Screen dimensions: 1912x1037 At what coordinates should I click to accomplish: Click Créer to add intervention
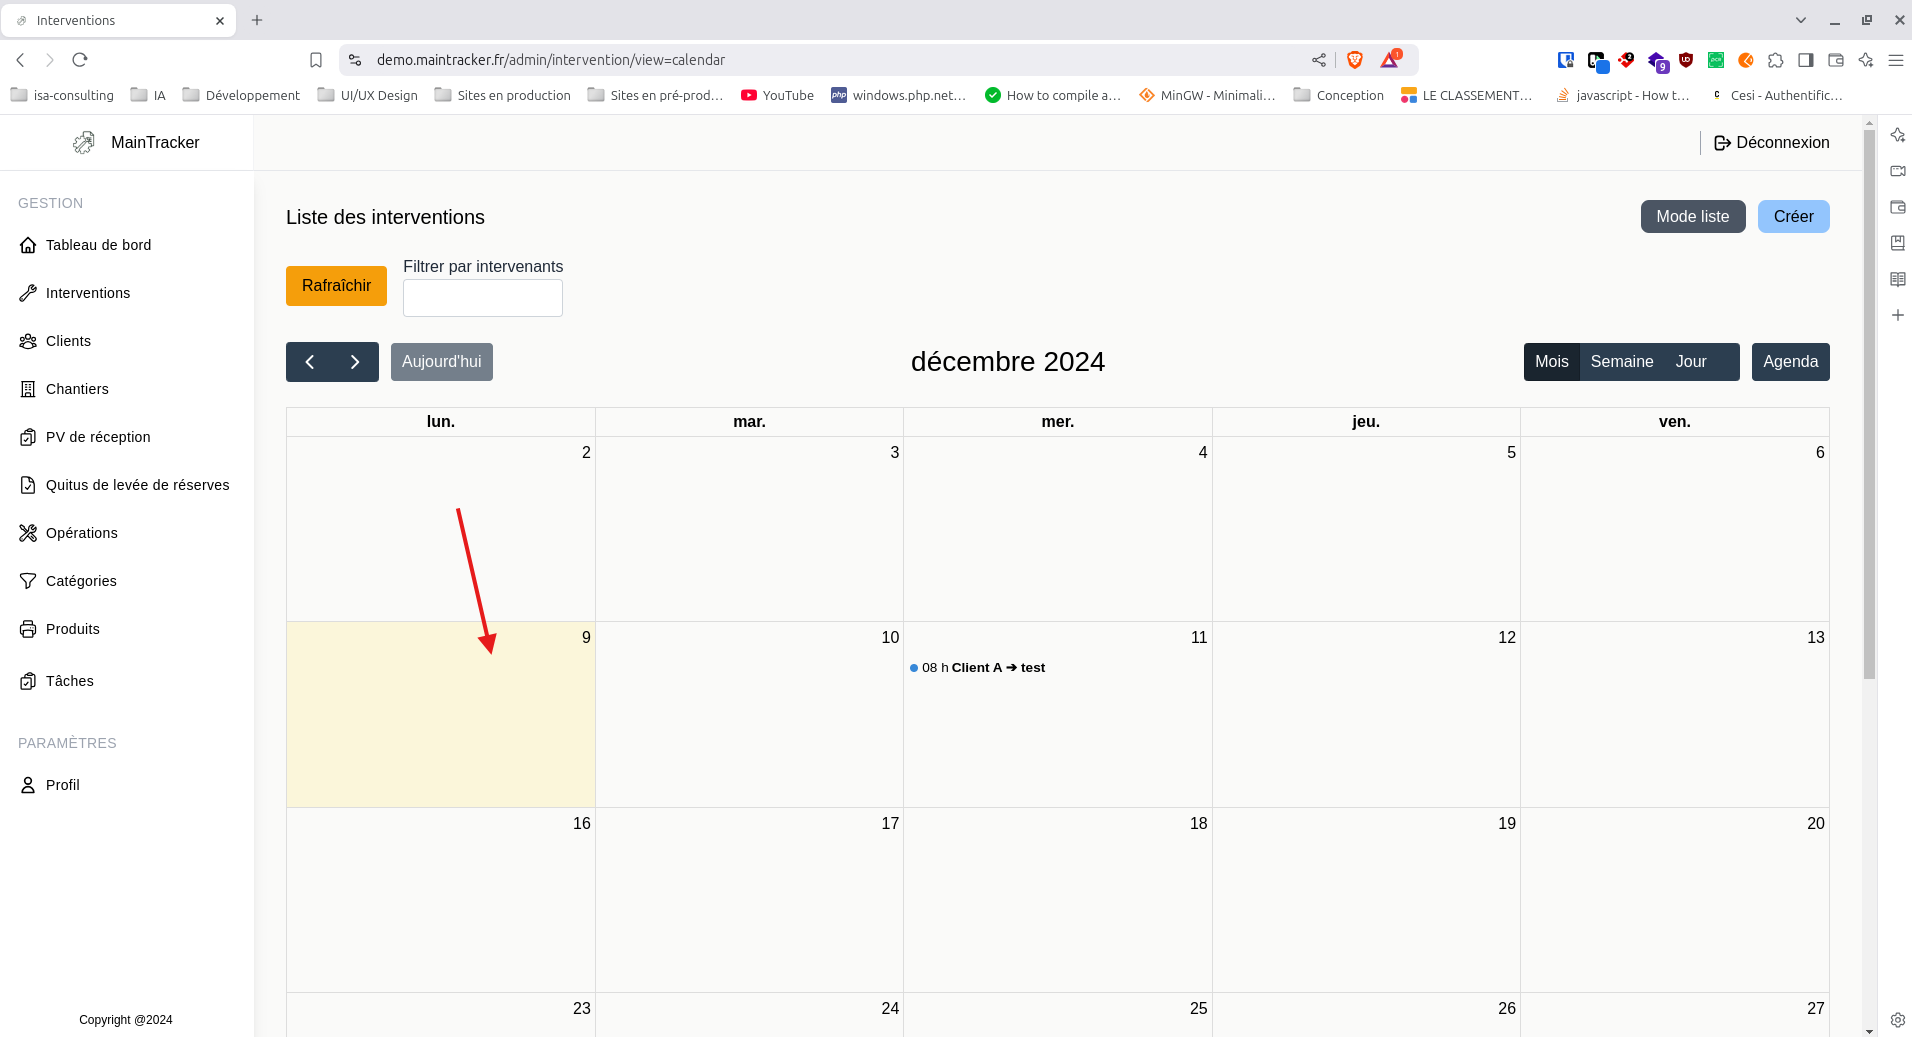[x=1793, y=217]
